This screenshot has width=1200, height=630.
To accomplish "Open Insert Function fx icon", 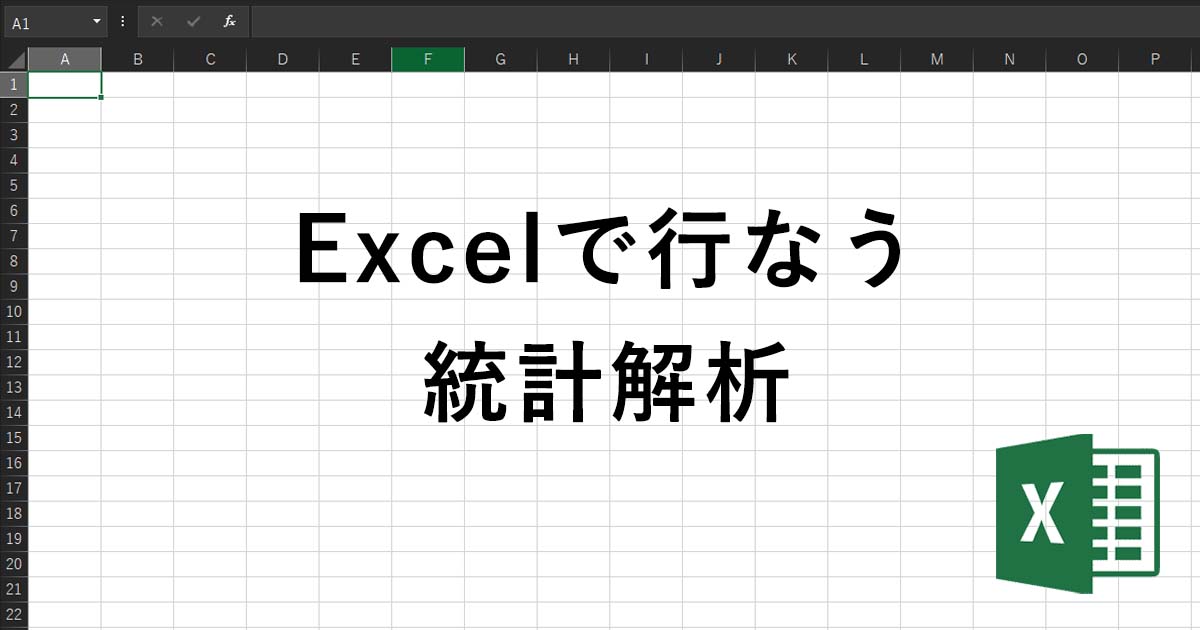I will (229, 21).
